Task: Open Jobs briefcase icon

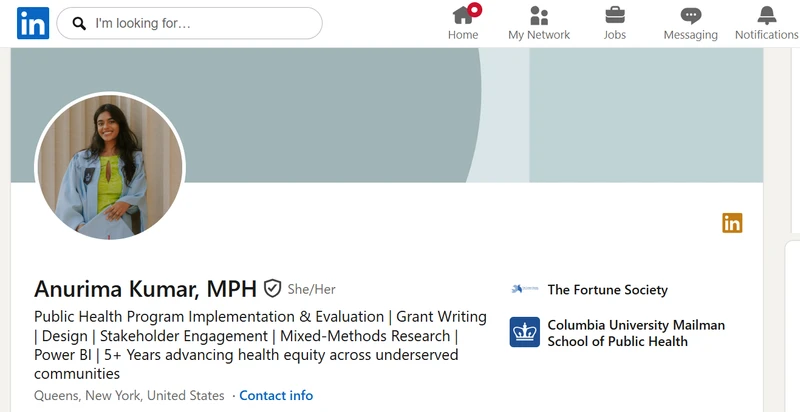Action: click(x=615, y=15)
